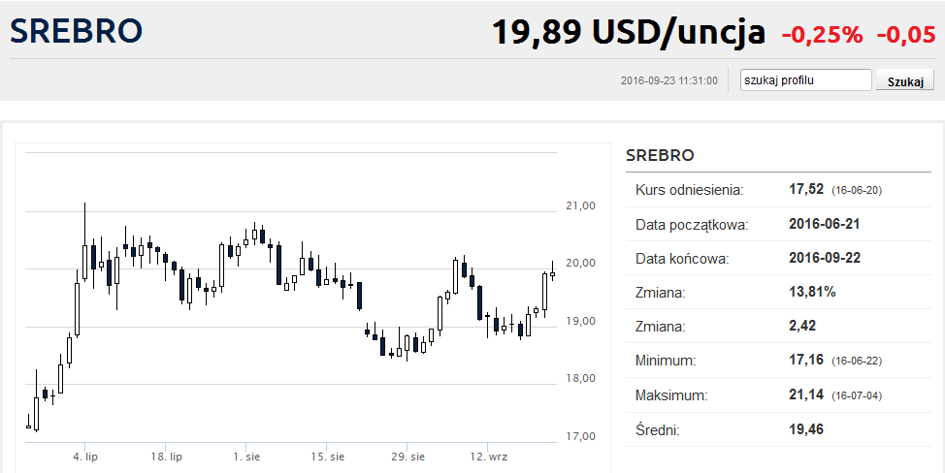Image resolution: width=945 pixels, height=473 pixels.
Task: Click the -0,05 absolute change value
Action: [x=906, y=35]
